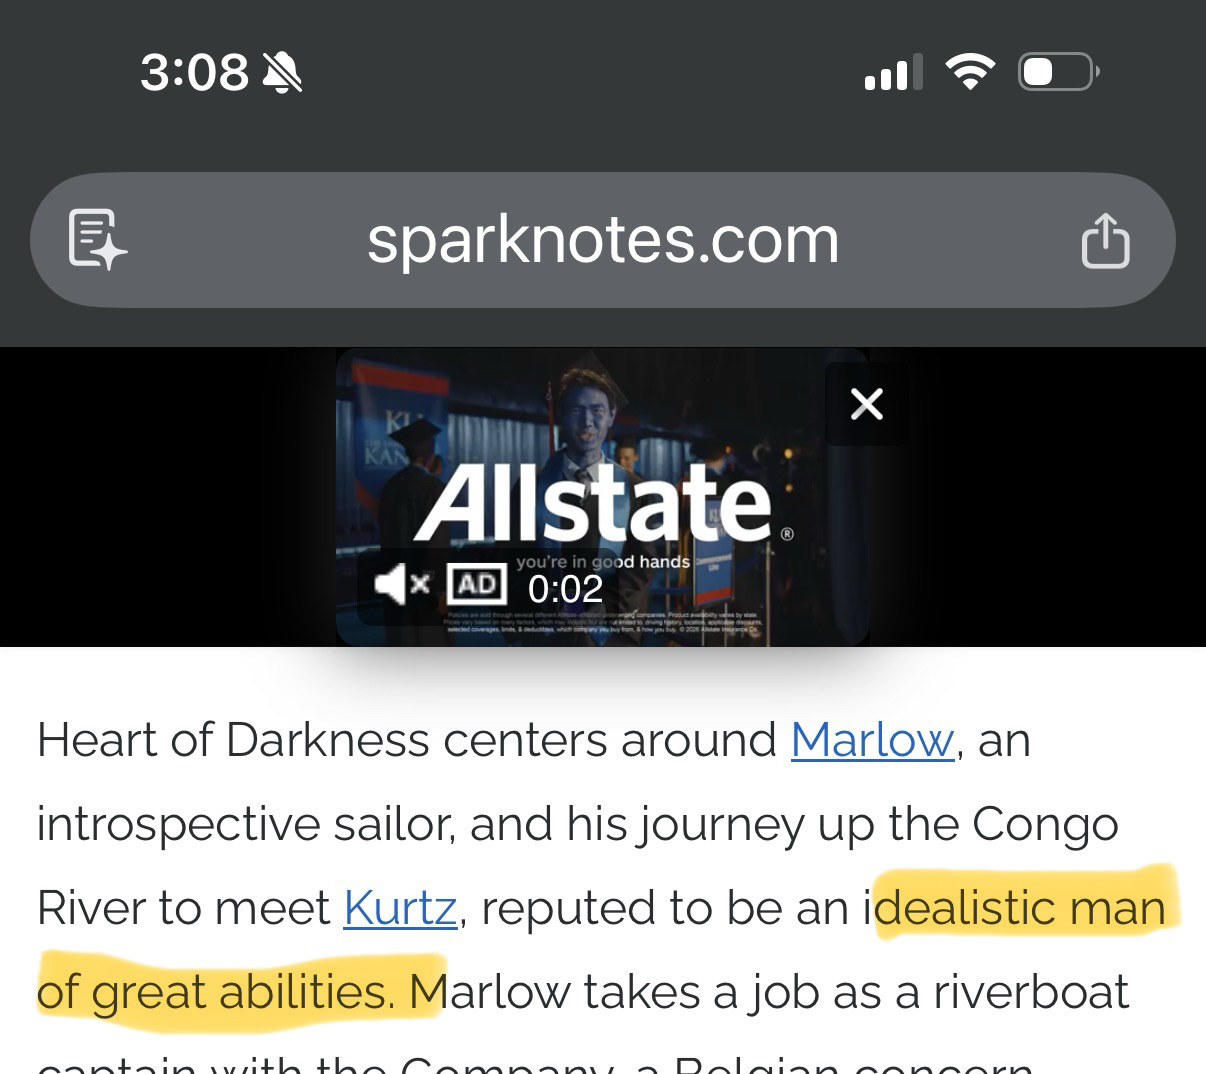Click the ad's fine print disclaimer
The width and height of the screenshot is (1206, 1074).
(603, 622)
